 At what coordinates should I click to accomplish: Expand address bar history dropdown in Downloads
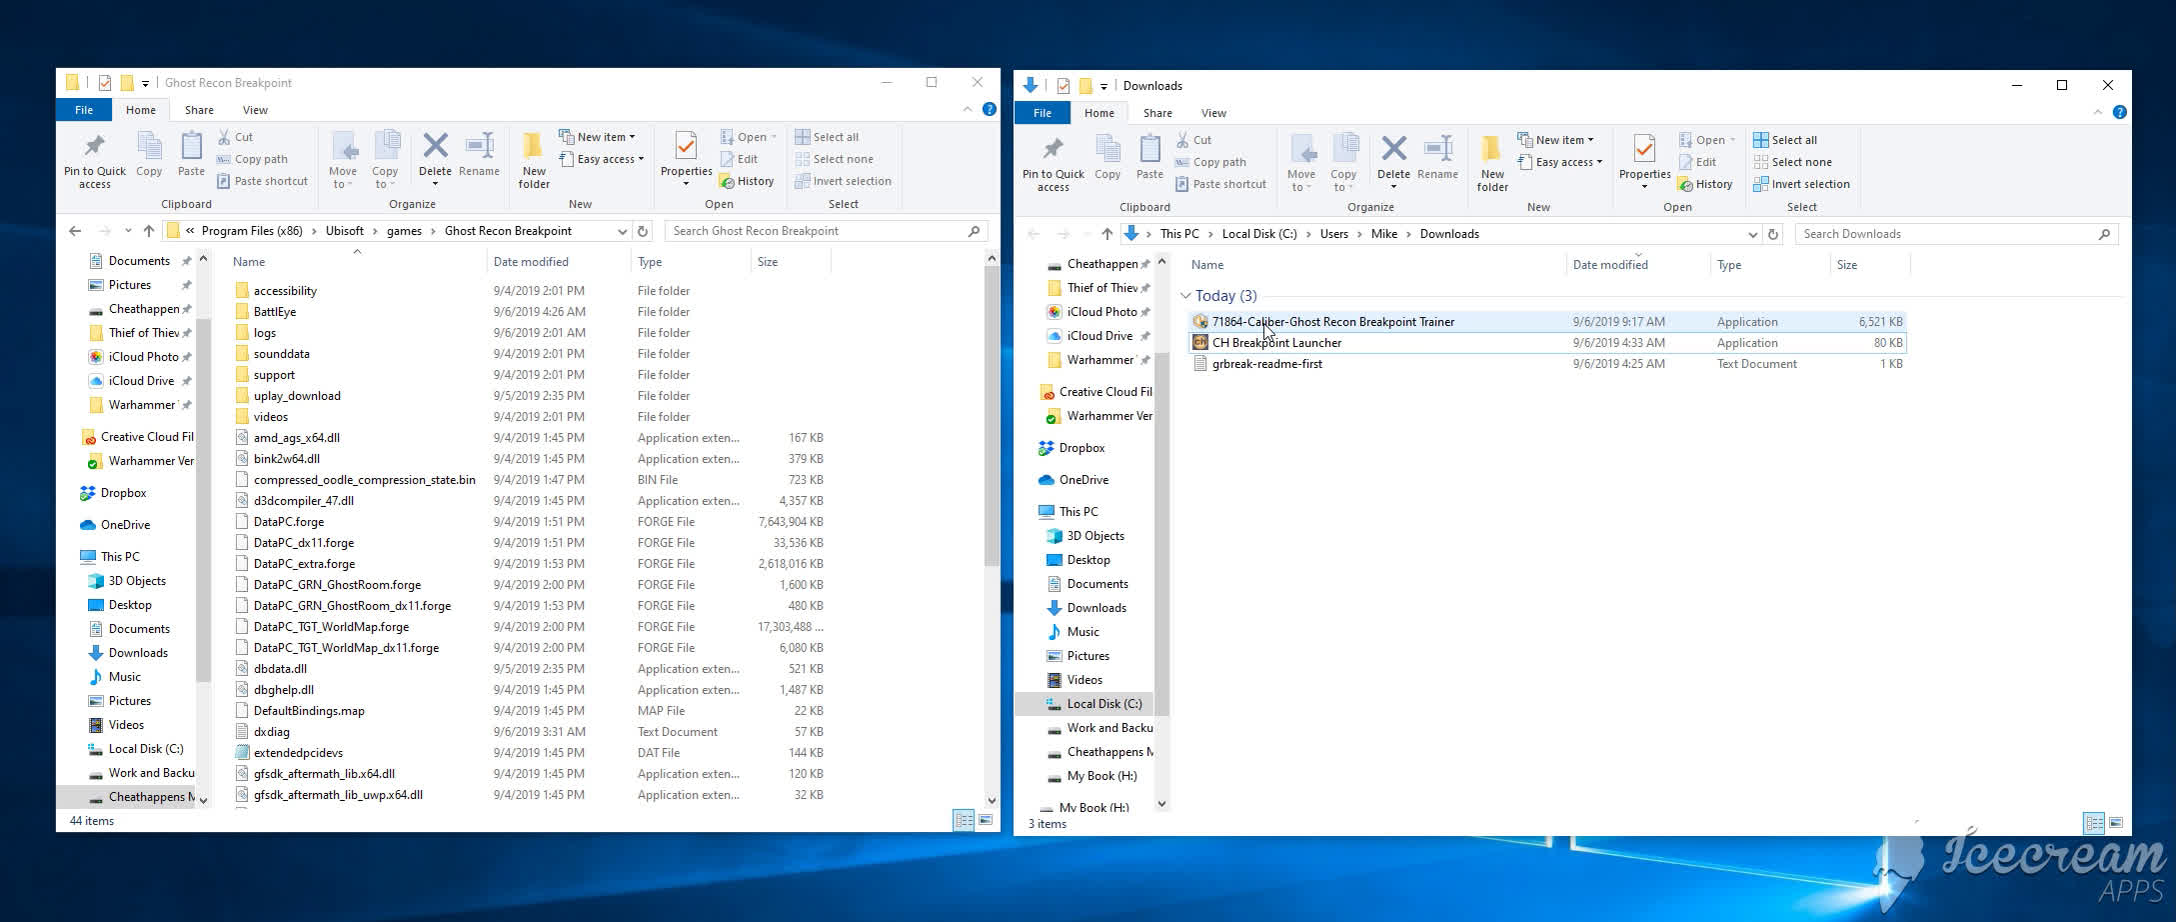coord(1752,234)
